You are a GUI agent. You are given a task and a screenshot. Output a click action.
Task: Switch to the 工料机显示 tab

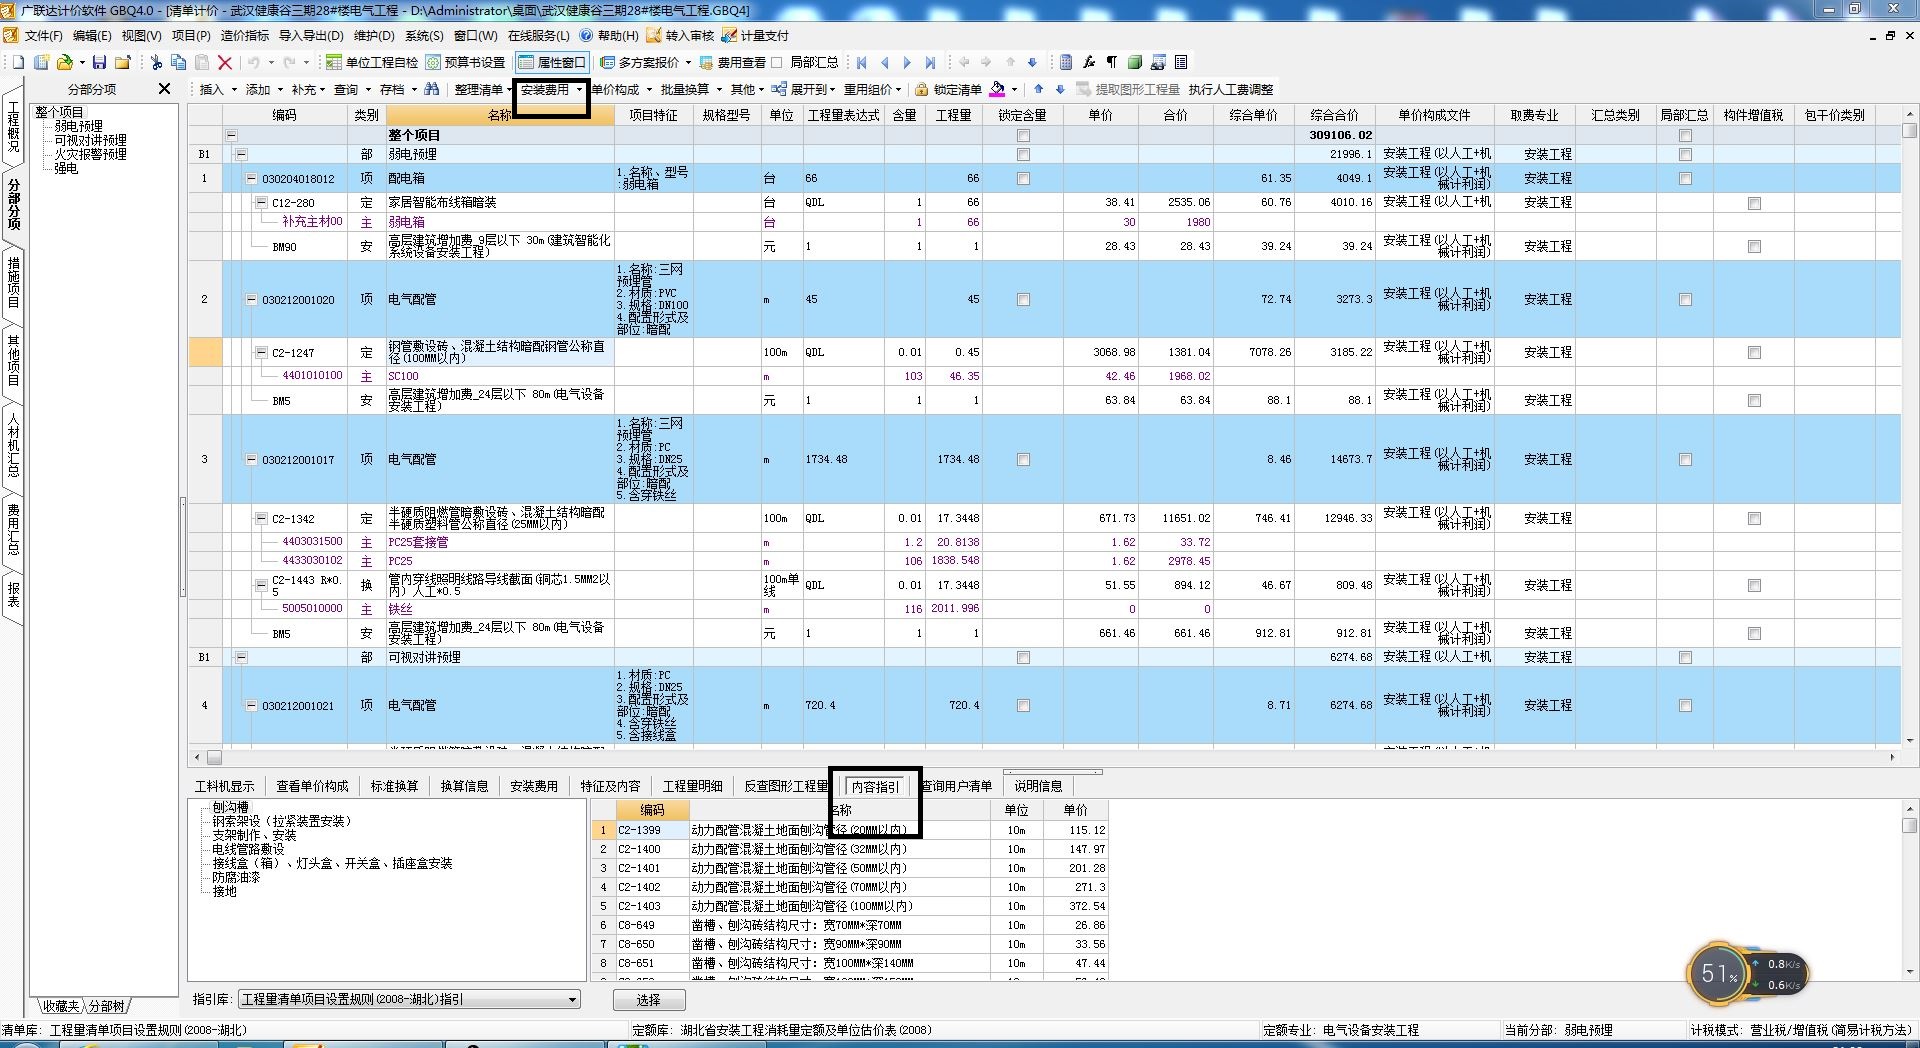pos(225,786)
